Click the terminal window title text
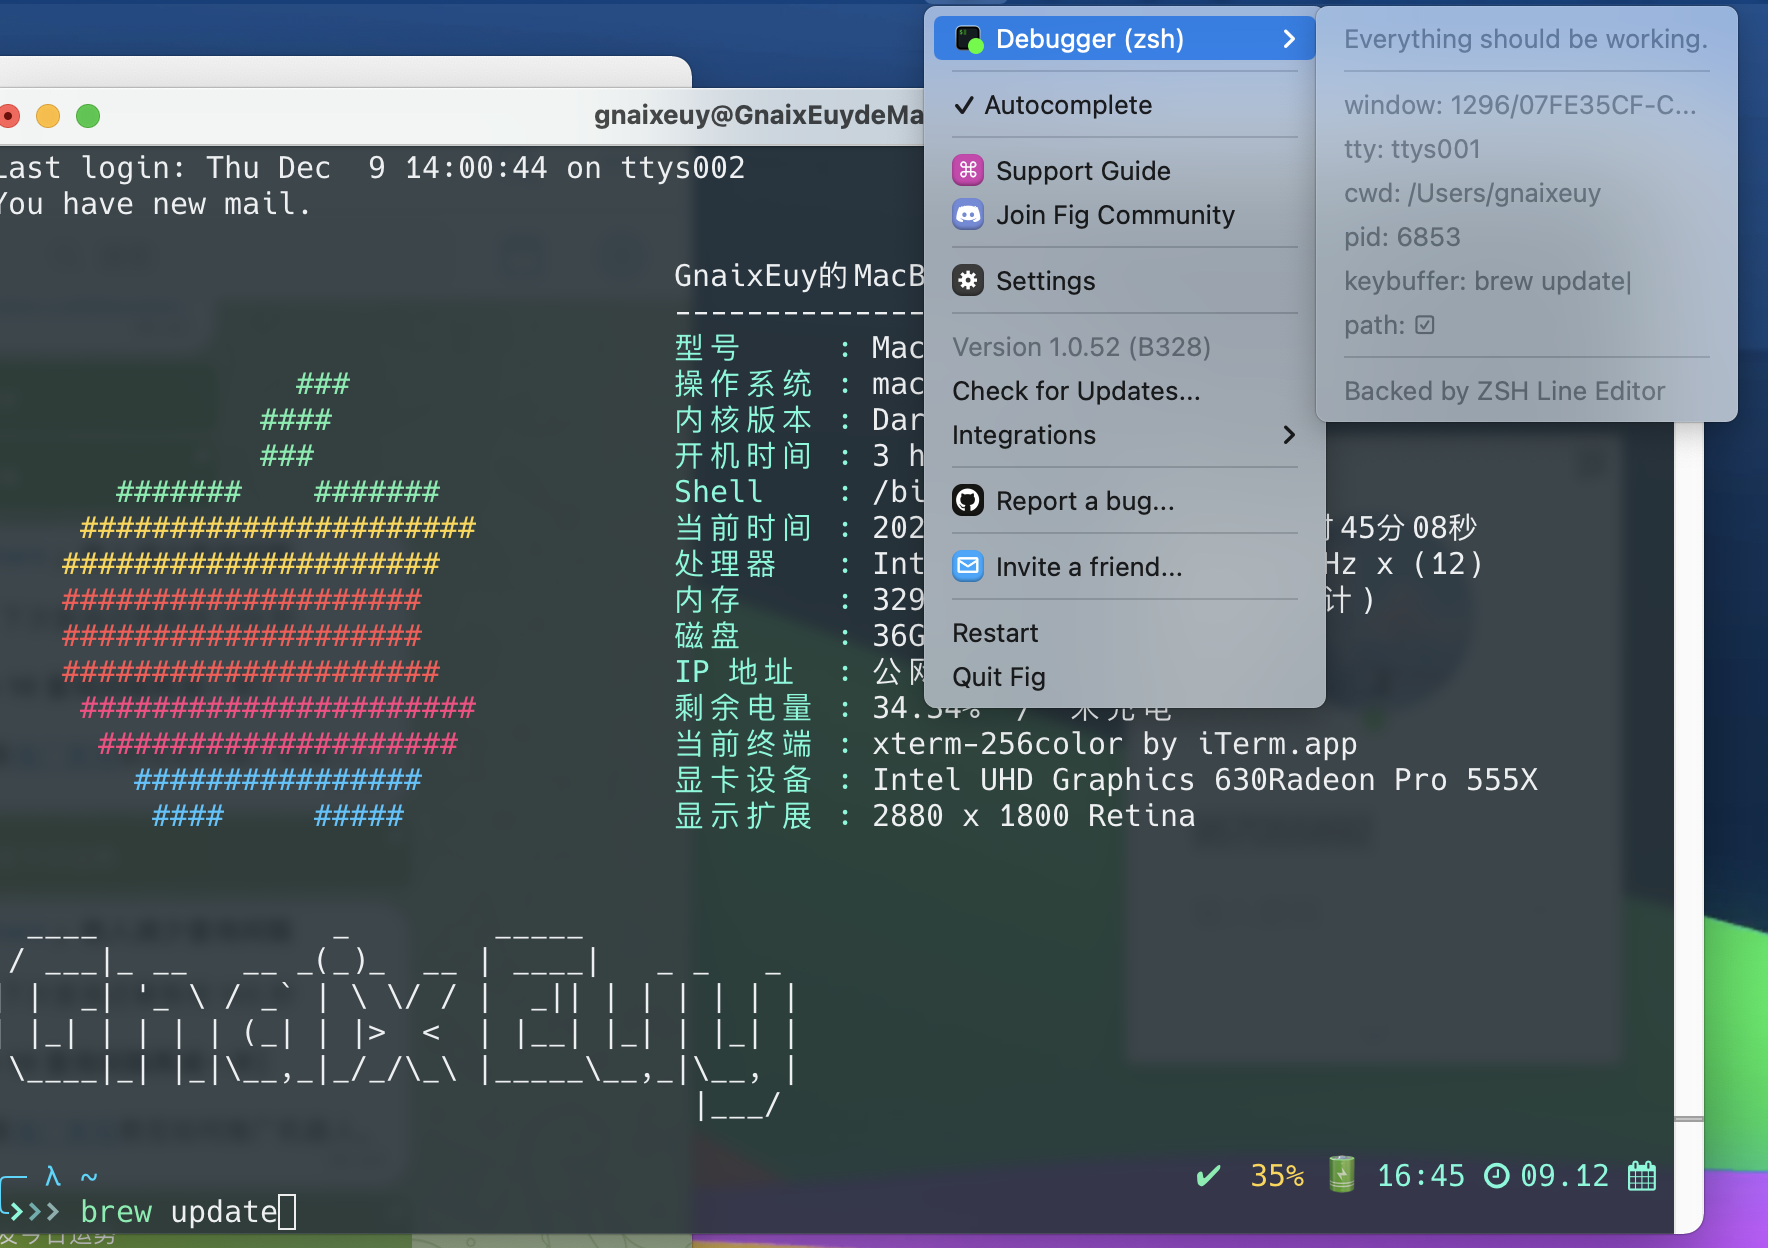Screen dimensions: 1768x1248 point(759,115)
